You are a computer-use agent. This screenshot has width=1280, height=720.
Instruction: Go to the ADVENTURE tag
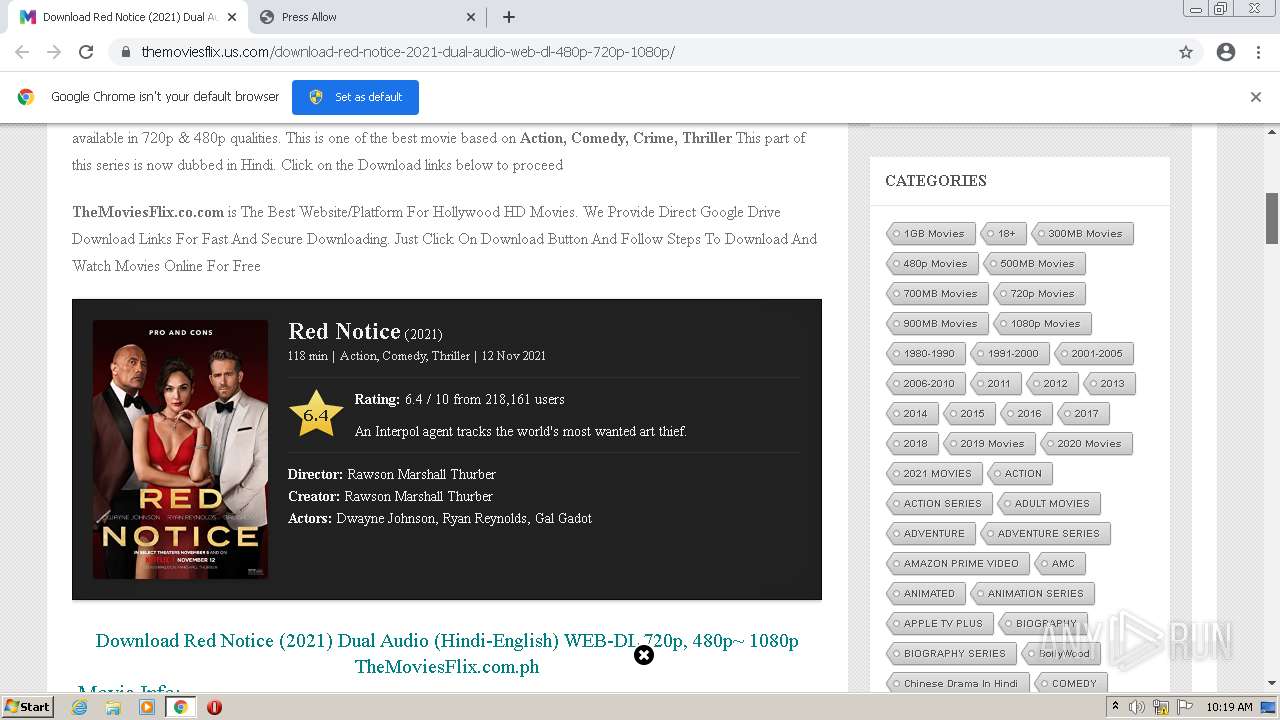[932, 534]
